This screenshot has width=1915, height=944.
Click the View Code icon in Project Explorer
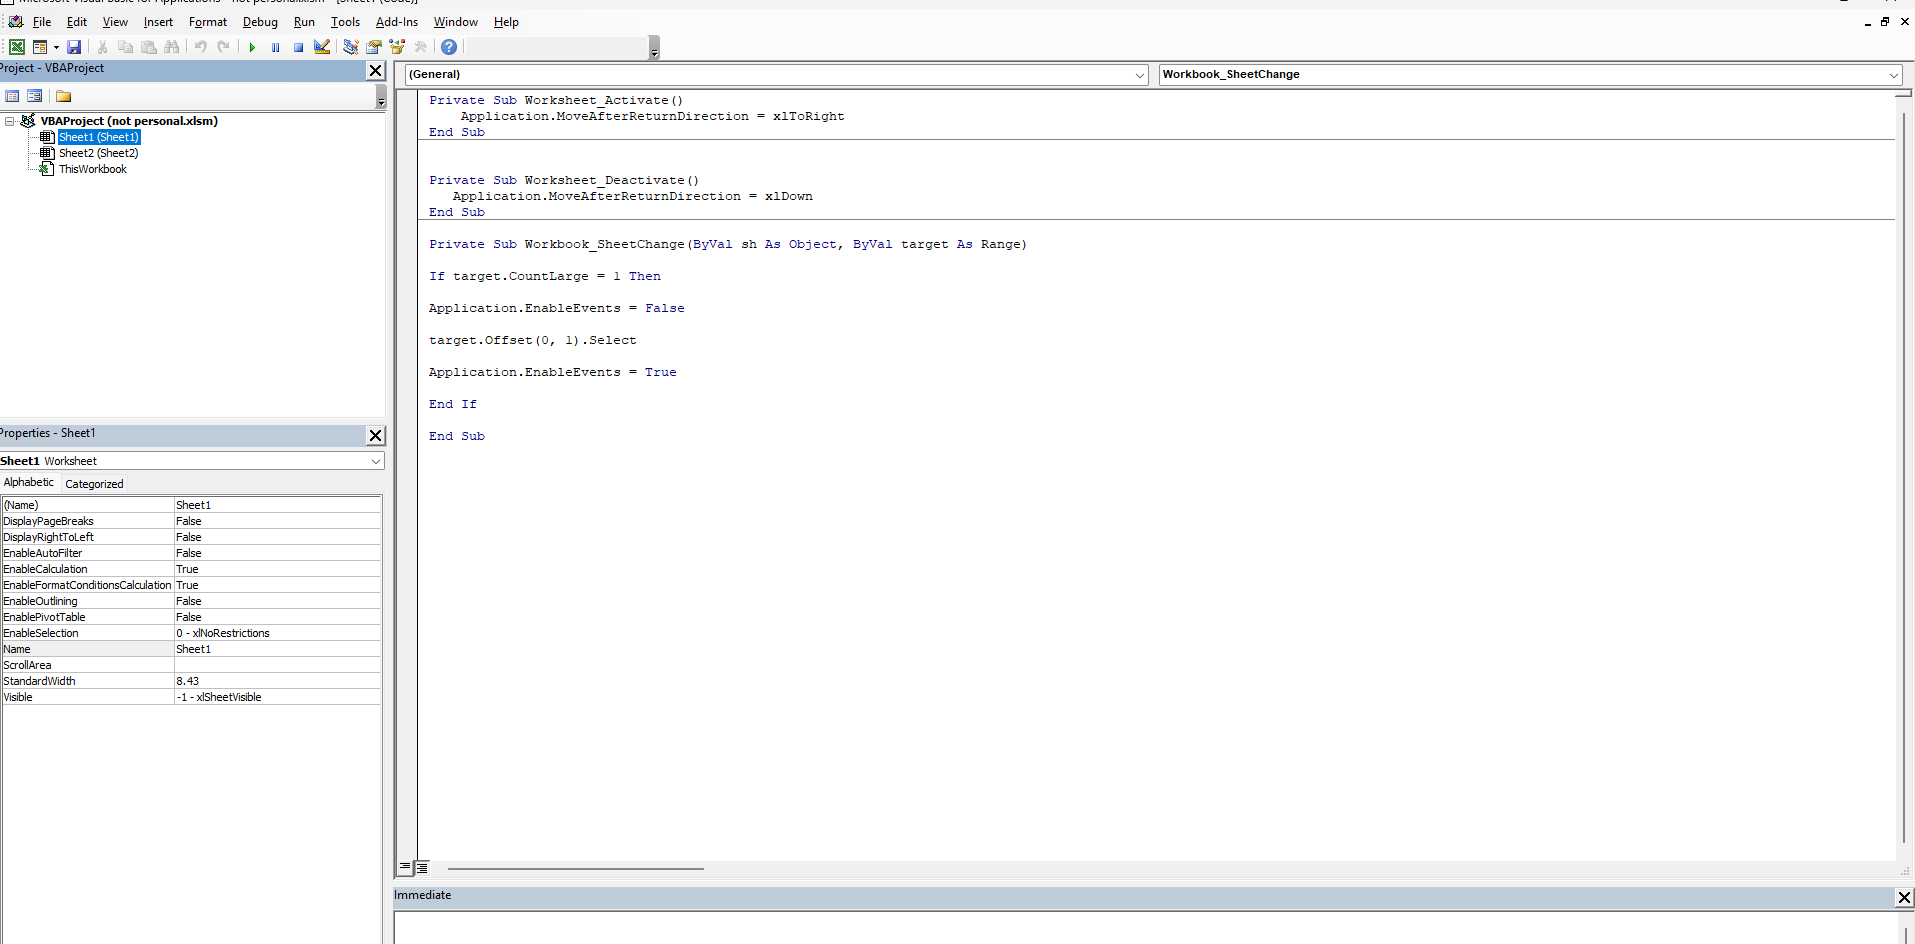tap(13, 96)
